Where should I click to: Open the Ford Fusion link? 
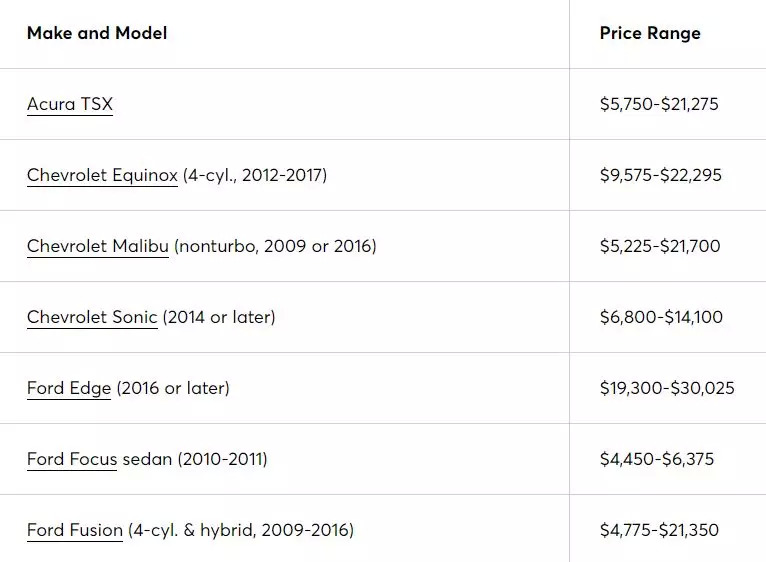tap(75, 530)
